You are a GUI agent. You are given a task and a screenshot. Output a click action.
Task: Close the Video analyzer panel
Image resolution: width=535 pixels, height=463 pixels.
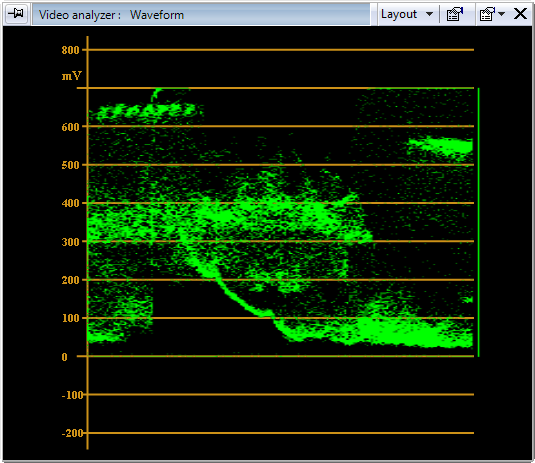click(x=520, y=14)
